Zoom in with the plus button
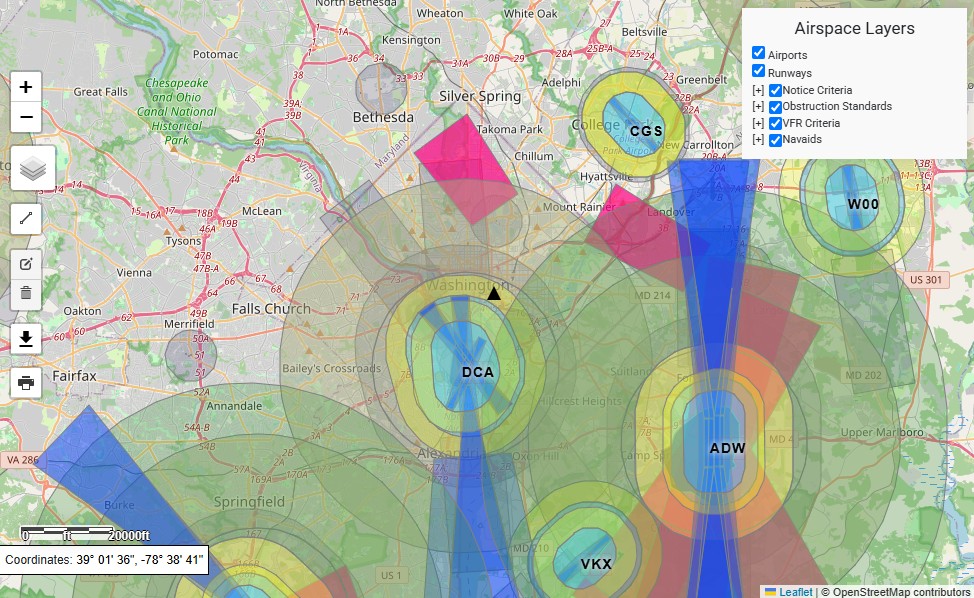The height and width of the screenshot is (598, 974). pyautogui.click(x=25, y=87)
